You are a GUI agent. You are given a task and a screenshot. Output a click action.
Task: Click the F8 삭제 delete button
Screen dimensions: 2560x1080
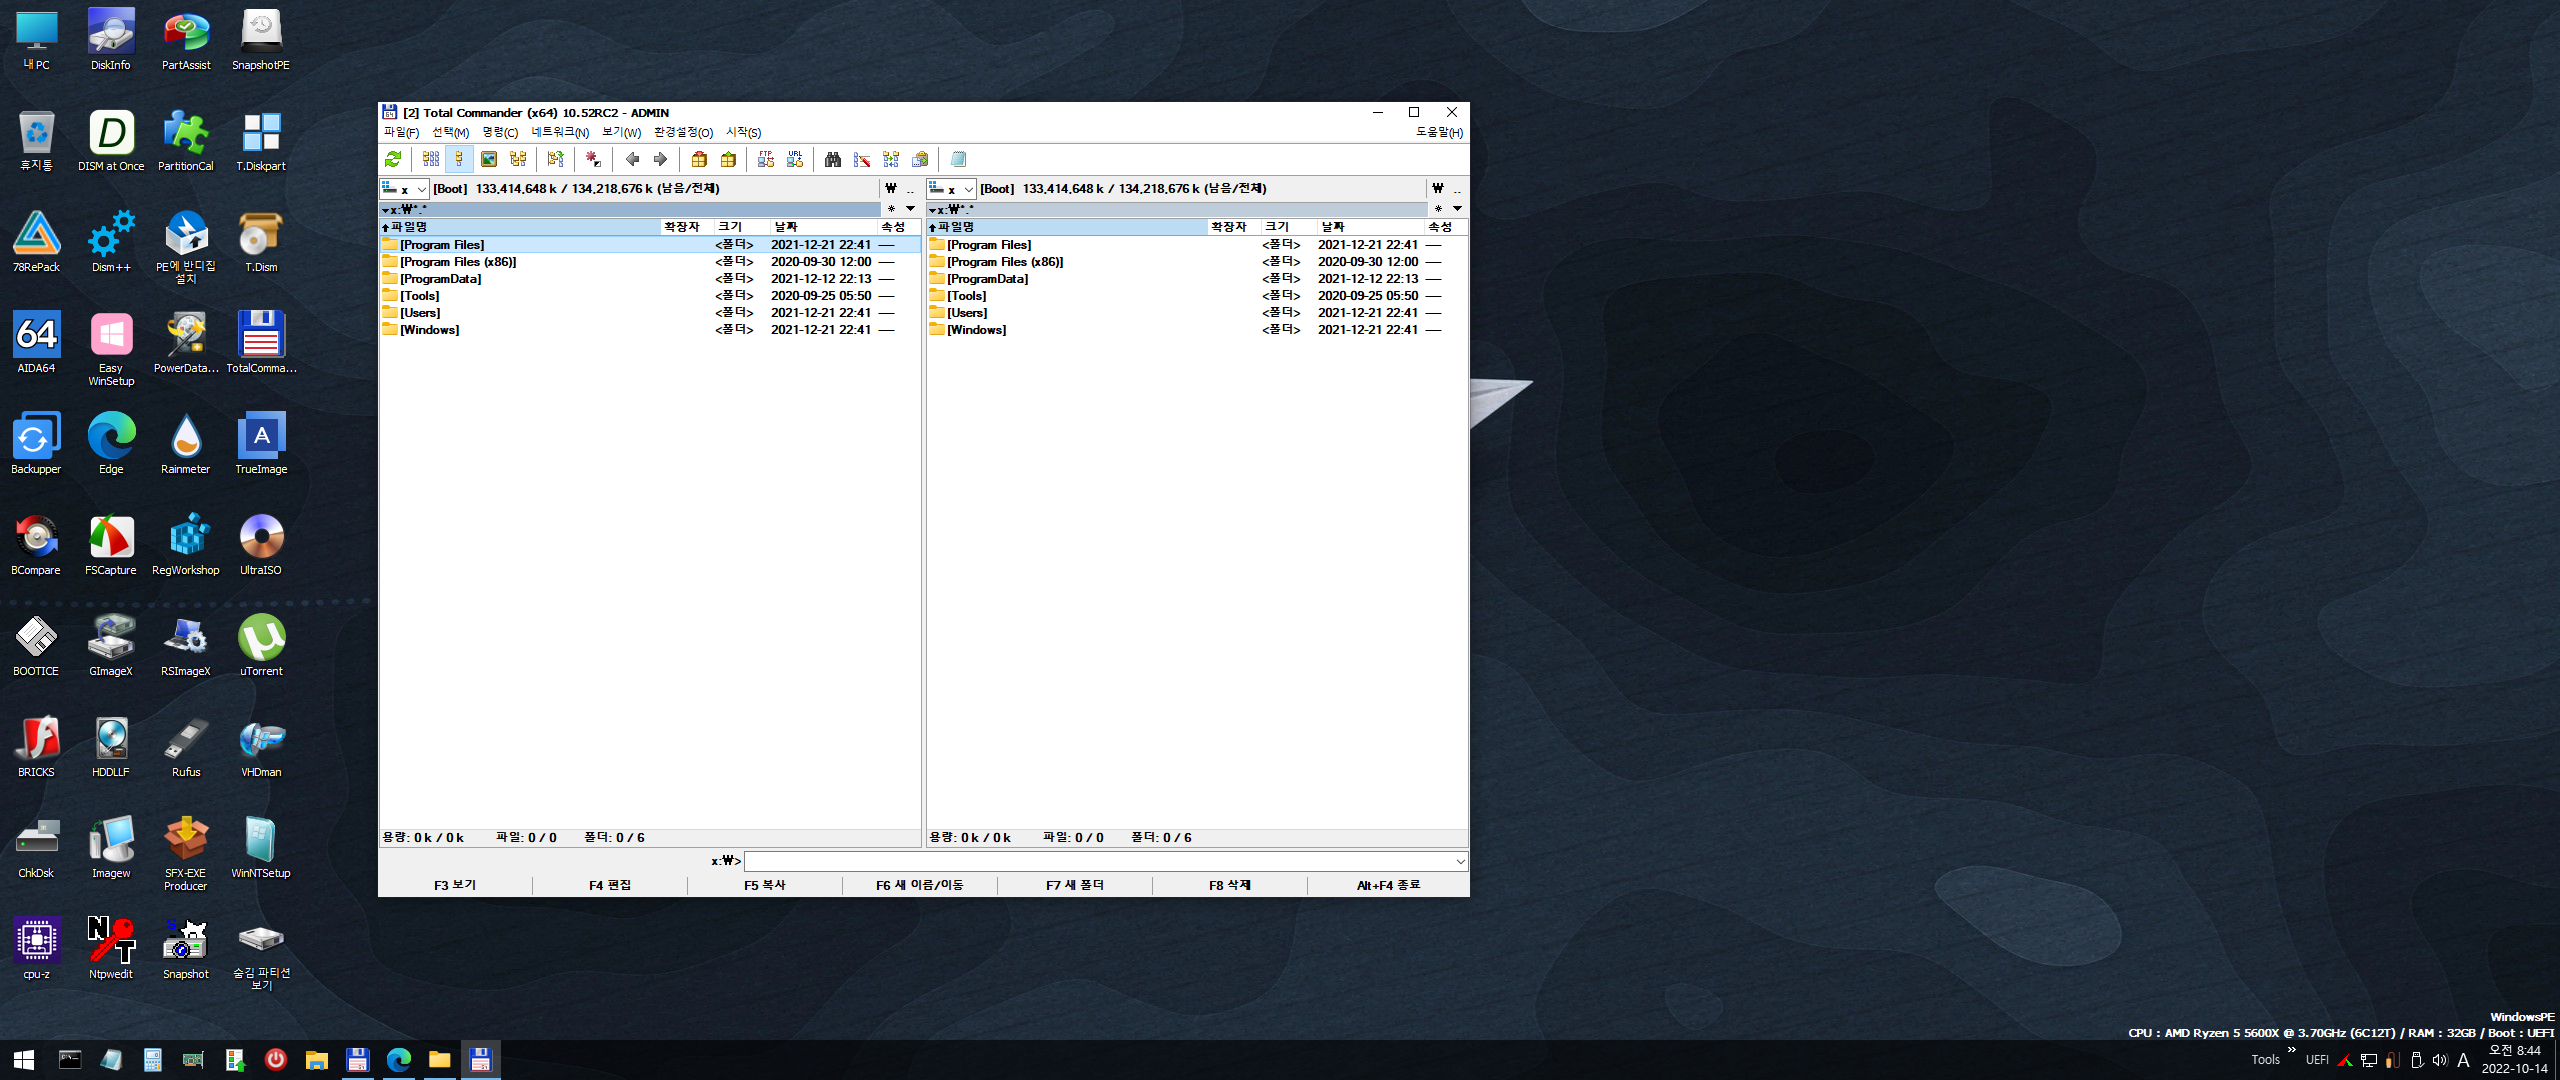point(1230,885)
